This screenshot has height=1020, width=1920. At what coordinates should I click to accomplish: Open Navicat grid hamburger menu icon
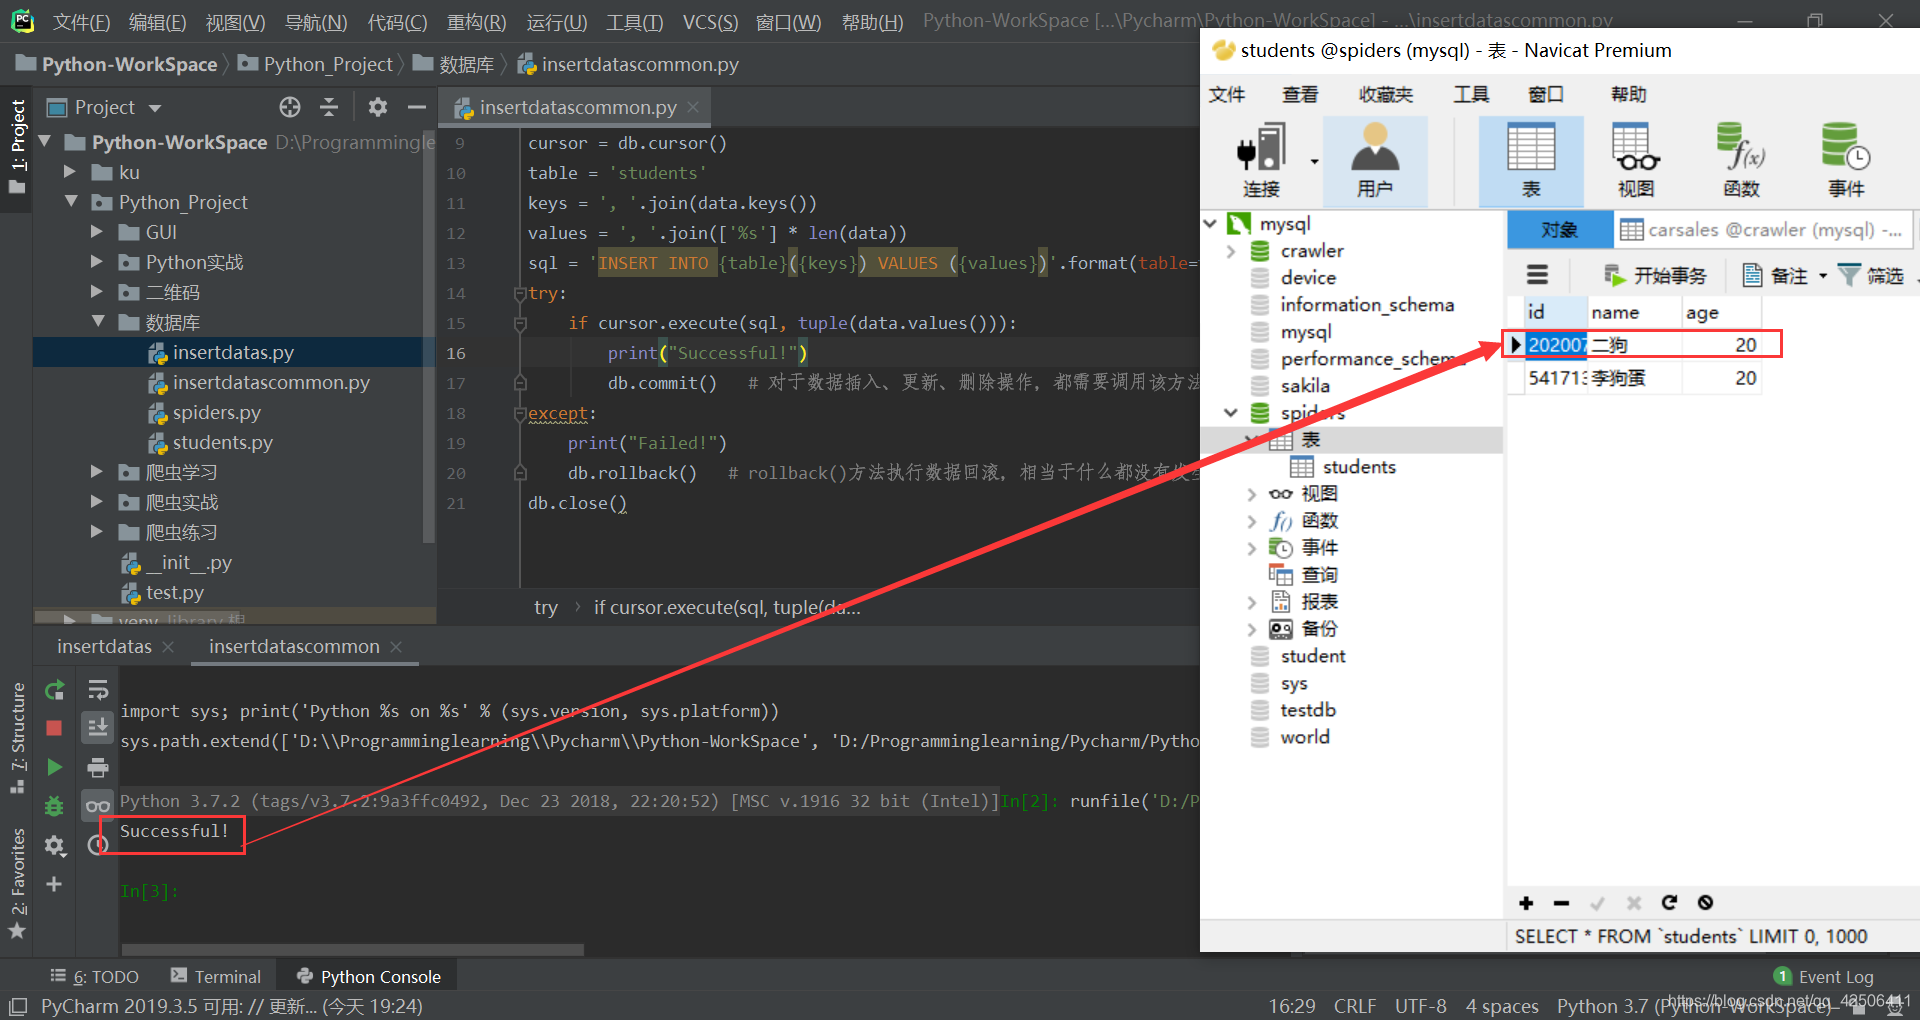click(1537, 275)
